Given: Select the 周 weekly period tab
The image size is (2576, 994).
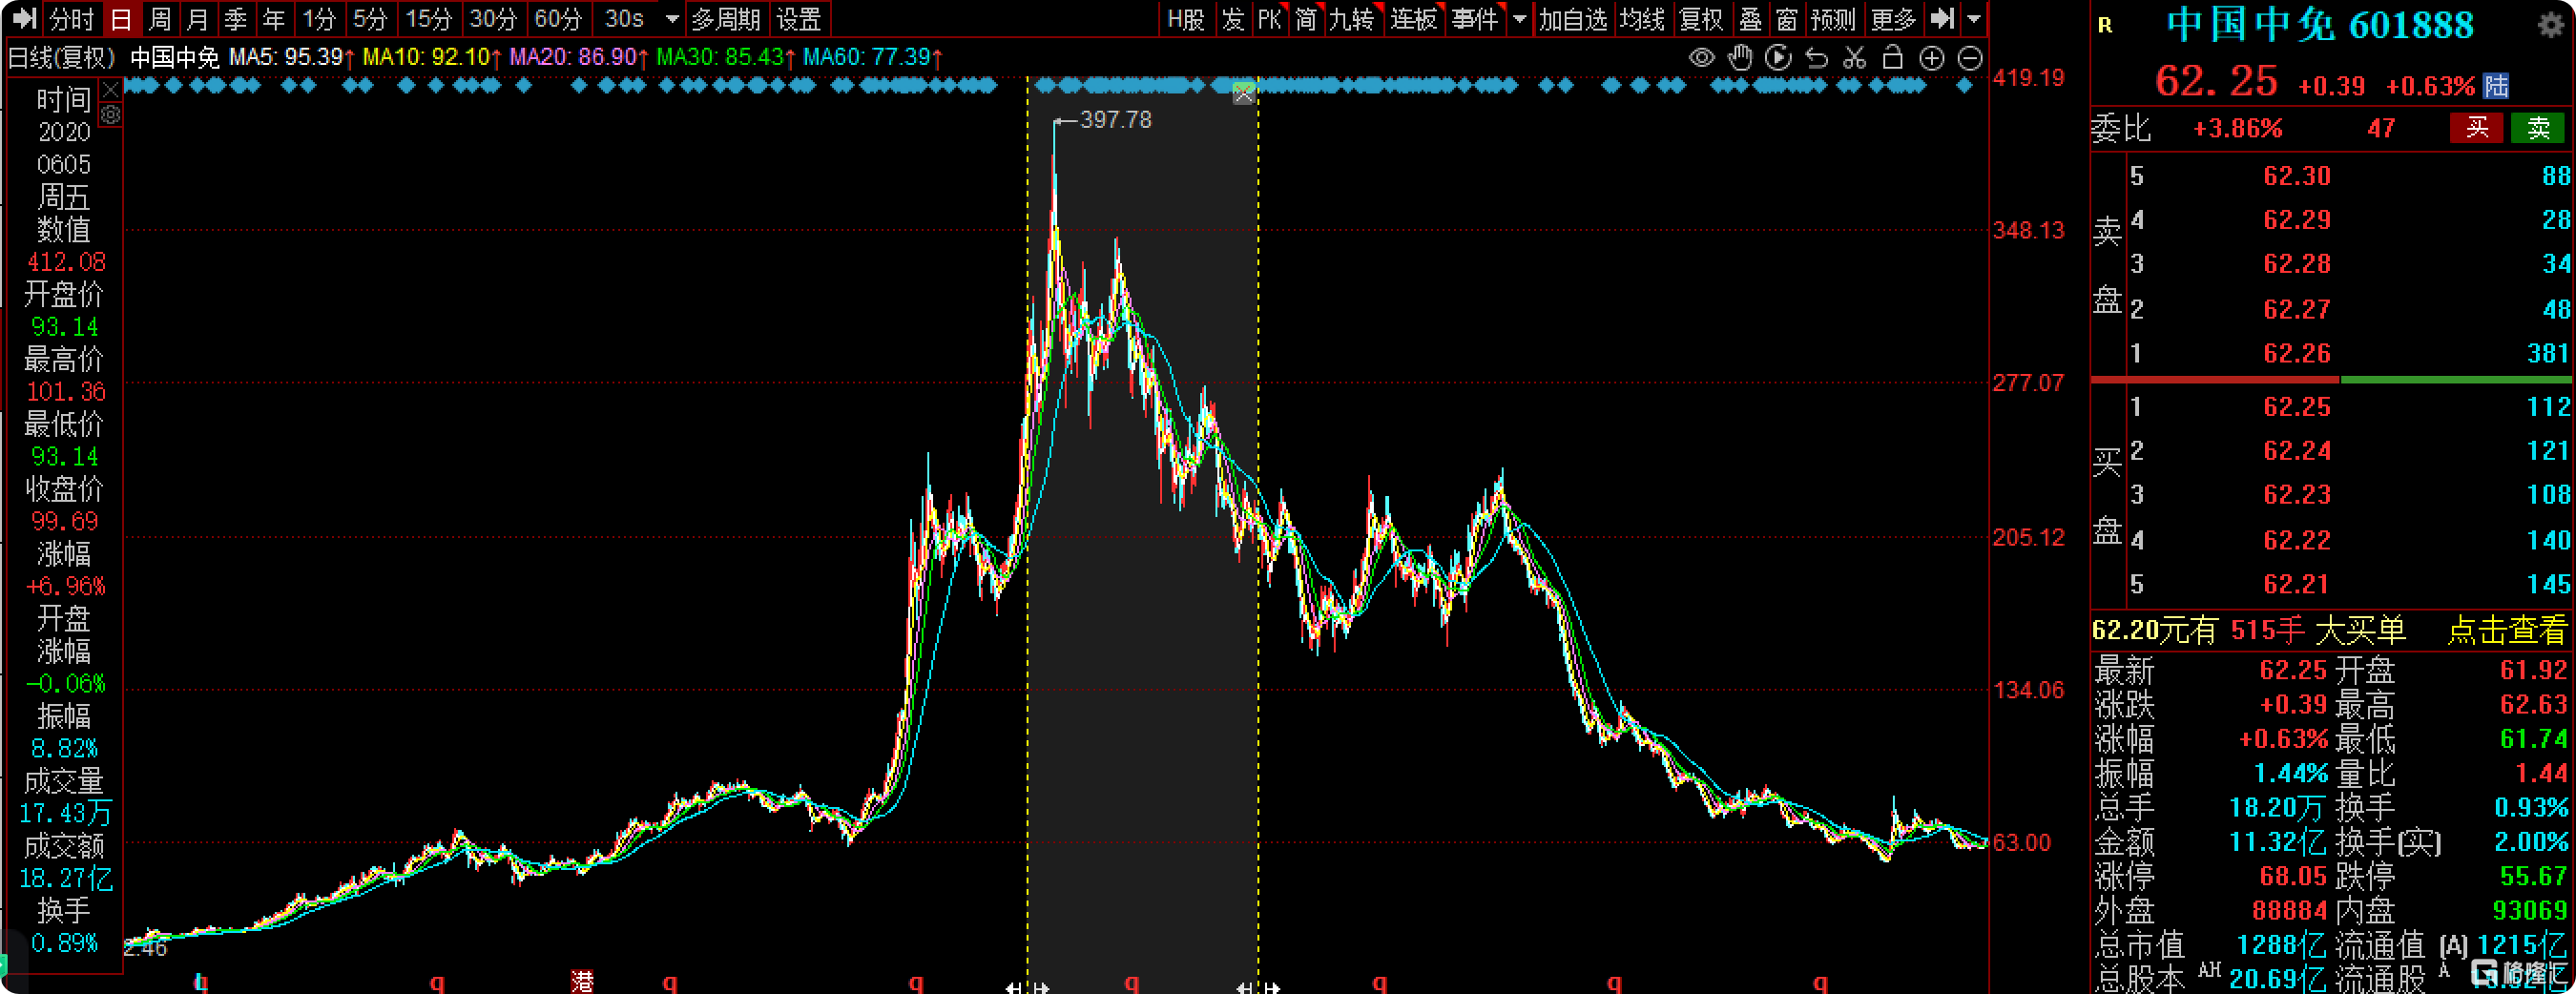Looking at the screenshot, I should [x=160, y=18].
